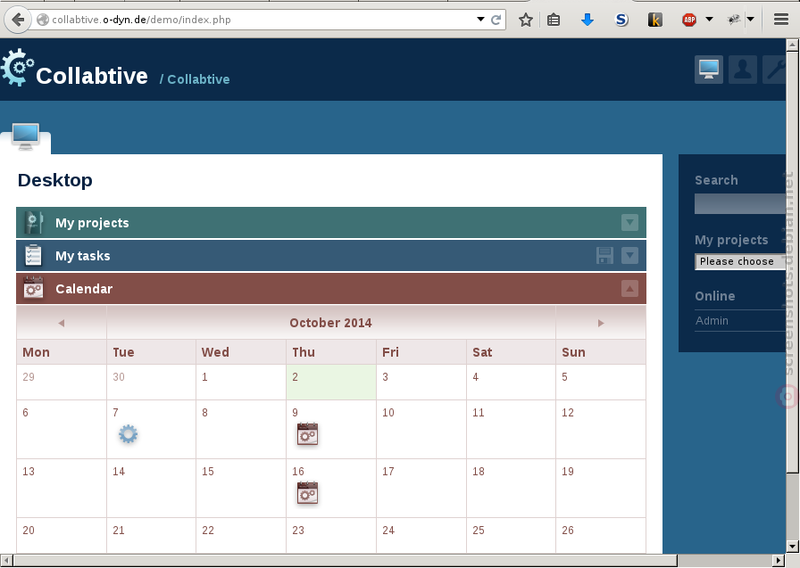Viewport: 800px width, 568px height.
Task: Open the URL history dropdown arrow
Action: click(481, 19)
